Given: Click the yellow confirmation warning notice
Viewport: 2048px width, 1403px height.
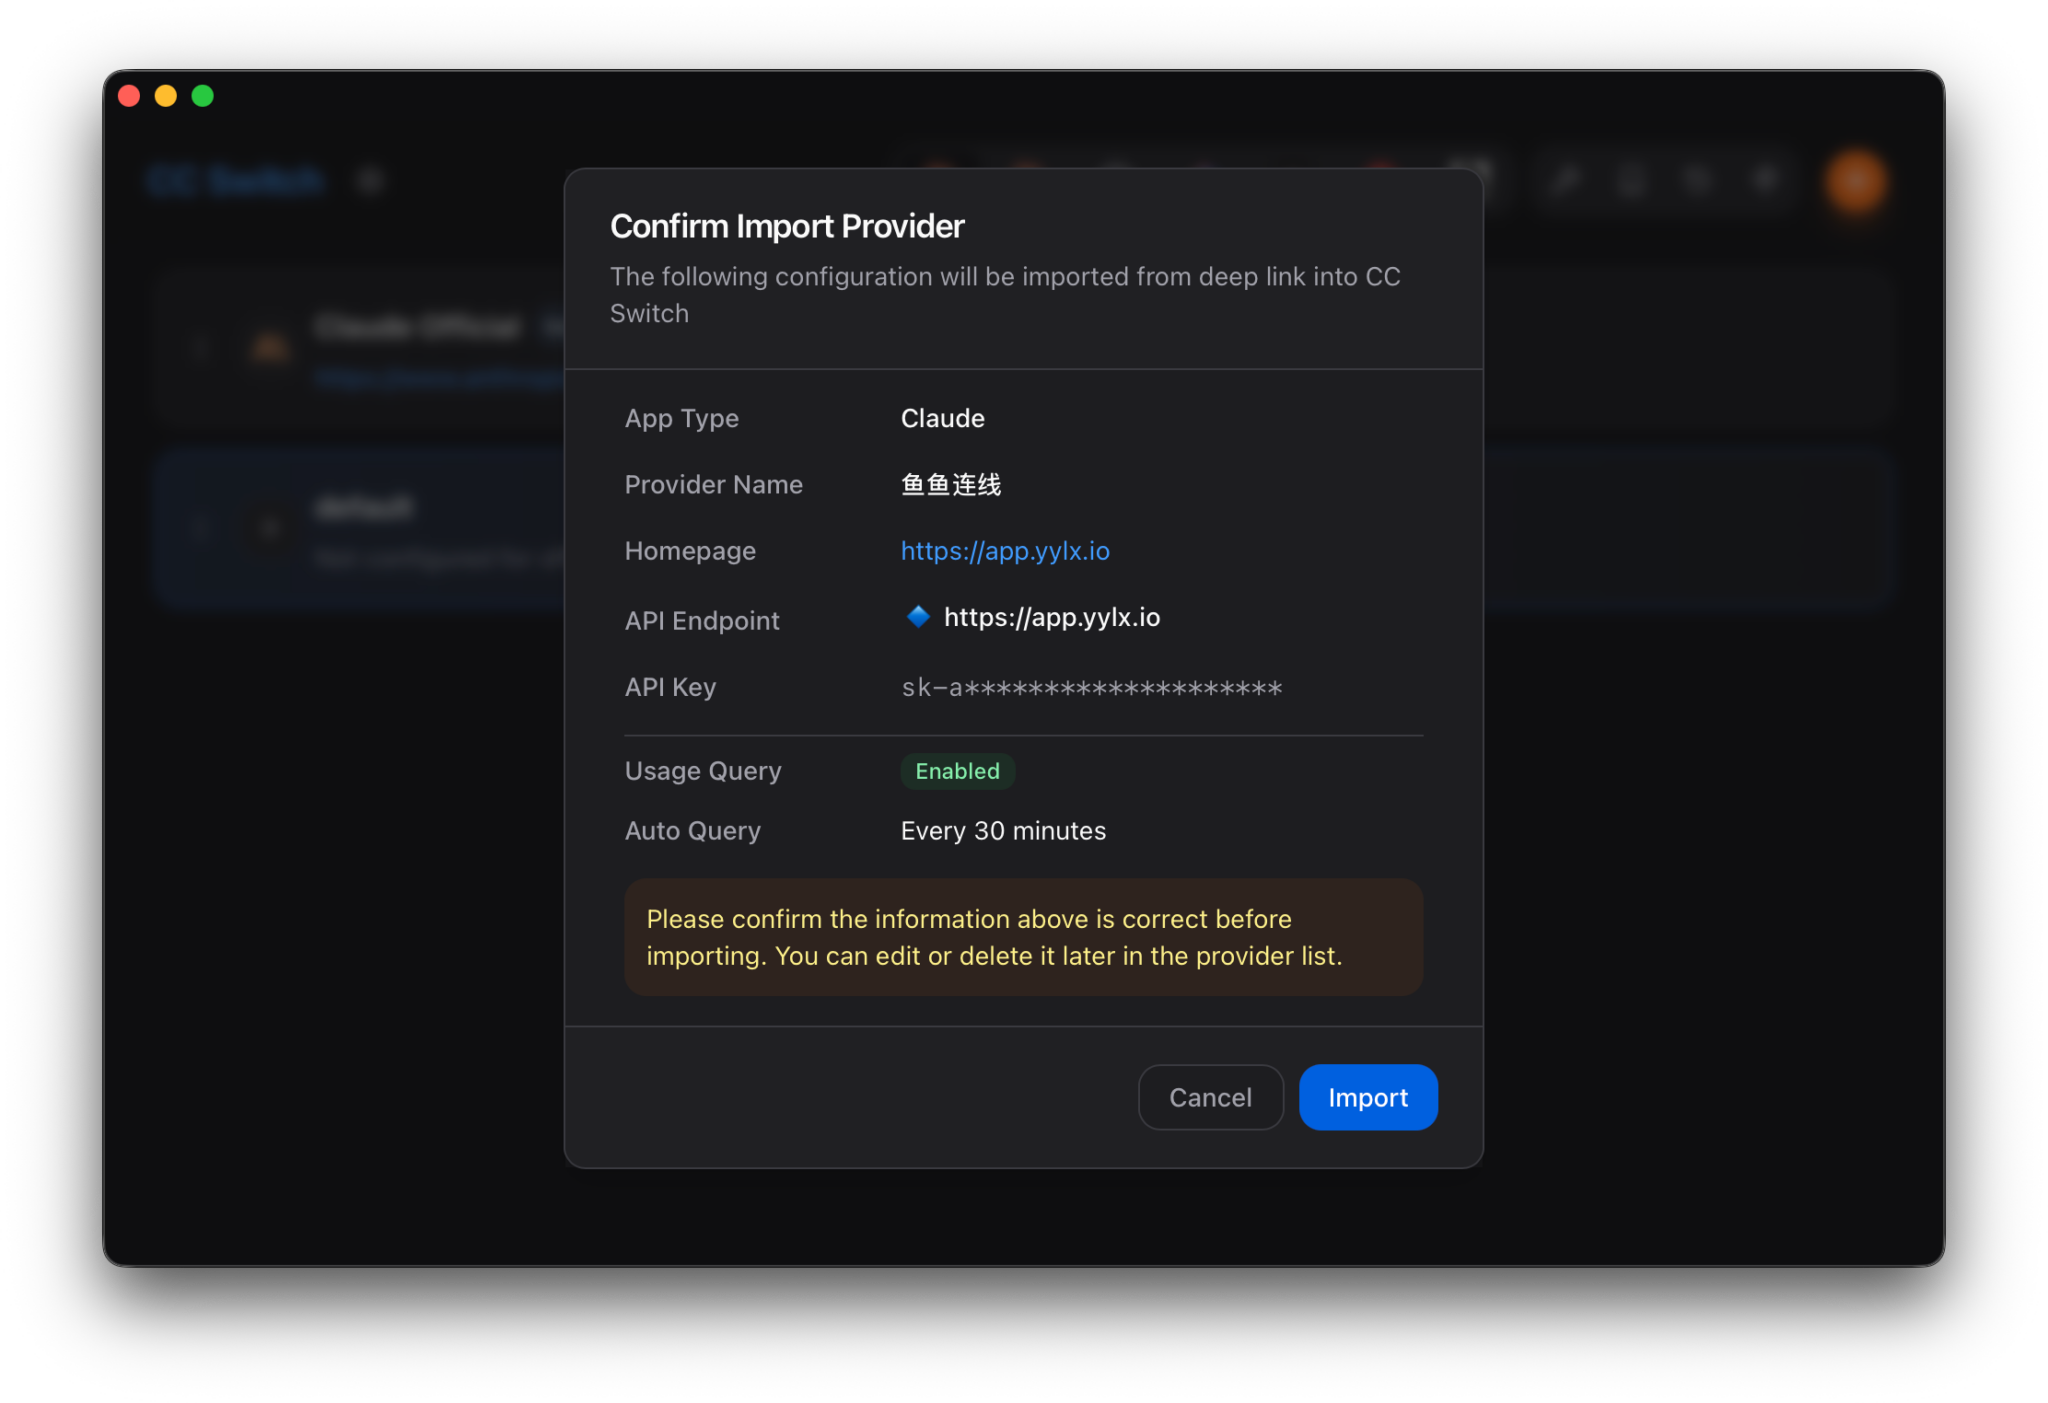Looking at the screenshot, I should click(1023, 937).
